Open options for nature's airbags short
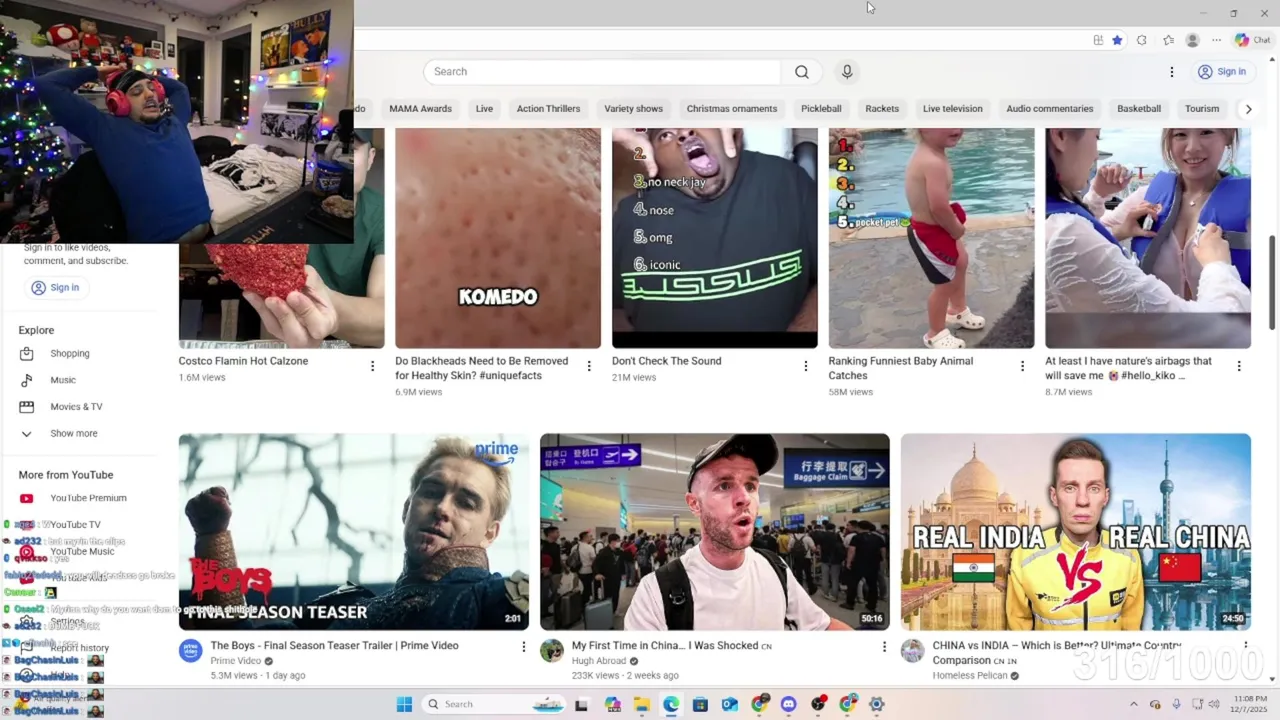 [1239, 366]
